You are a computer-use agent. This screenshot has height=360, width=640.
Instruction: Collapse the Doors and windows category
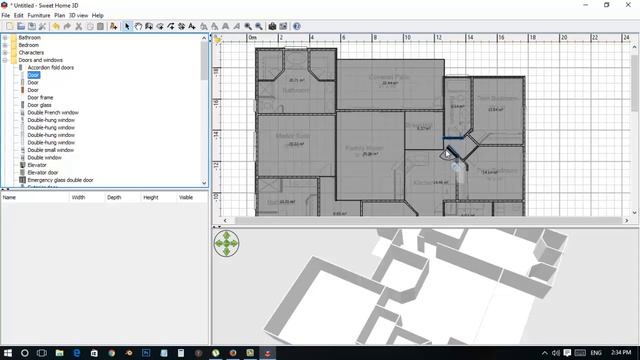coord(5,60)
